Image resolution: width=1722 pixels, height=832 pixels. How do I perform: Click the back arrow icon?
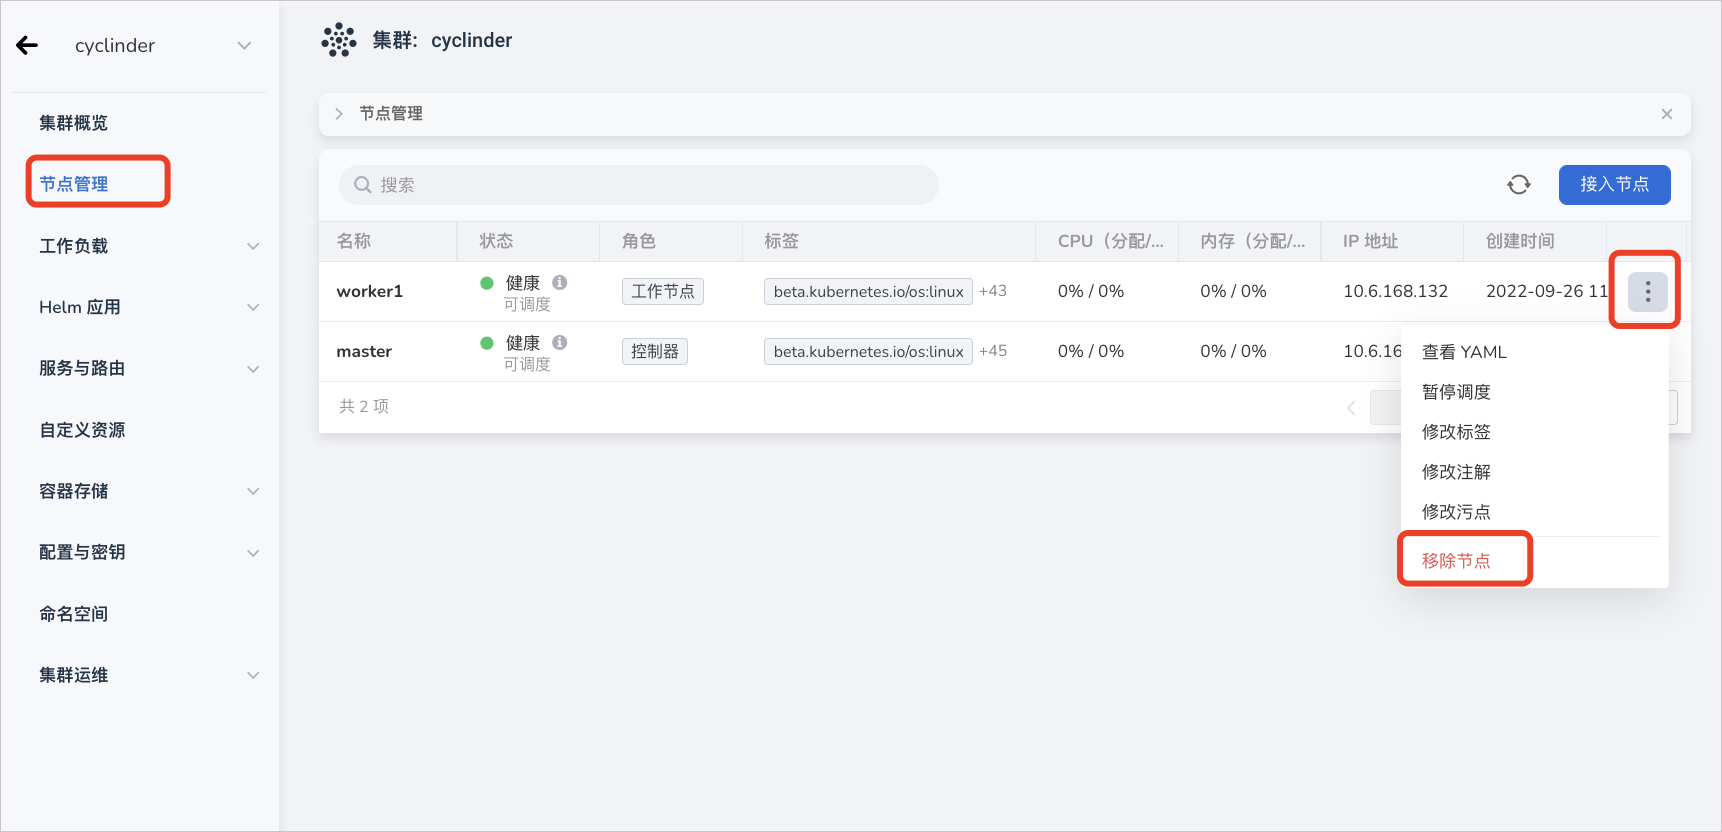click(27, 45)
